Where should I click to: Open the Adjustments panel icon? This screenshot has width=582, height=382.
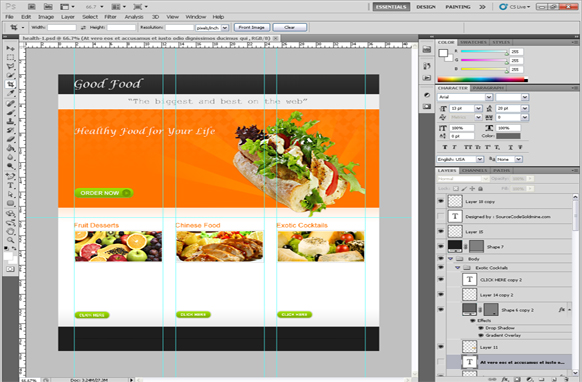click(x=427, y=95)
